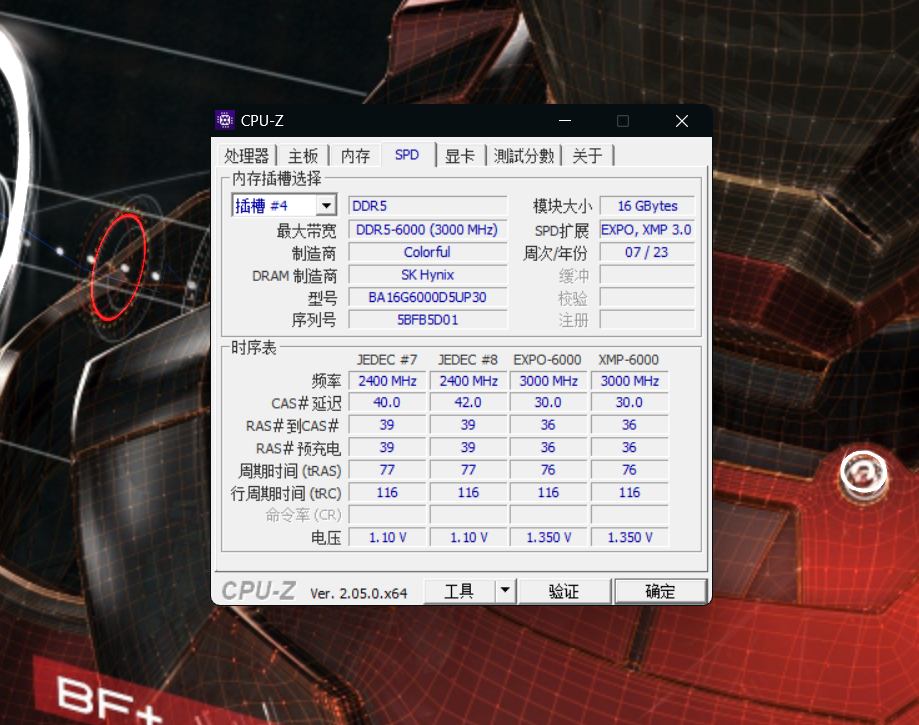View the 关于 tab
Viewport: 919px width, 725px height.
click(587, 156)
